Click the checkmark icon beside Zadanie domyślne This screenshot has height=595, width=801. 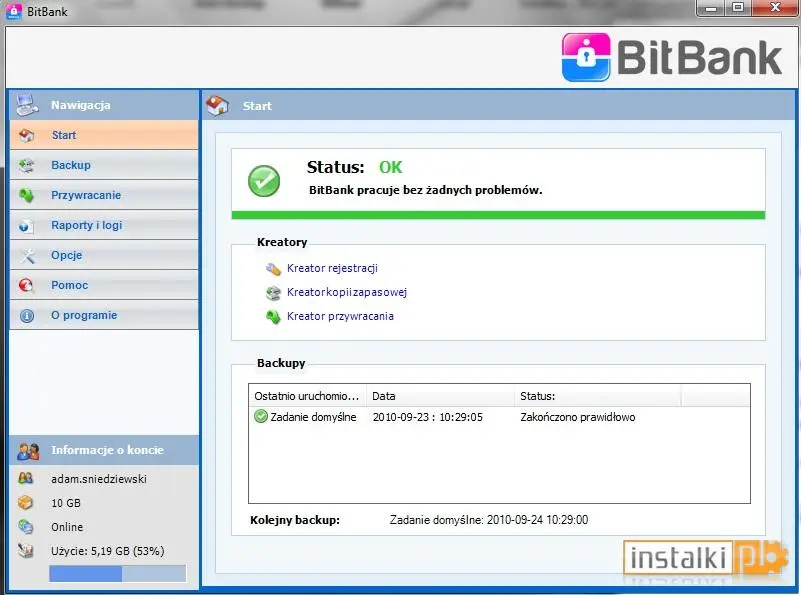[261, 416]
